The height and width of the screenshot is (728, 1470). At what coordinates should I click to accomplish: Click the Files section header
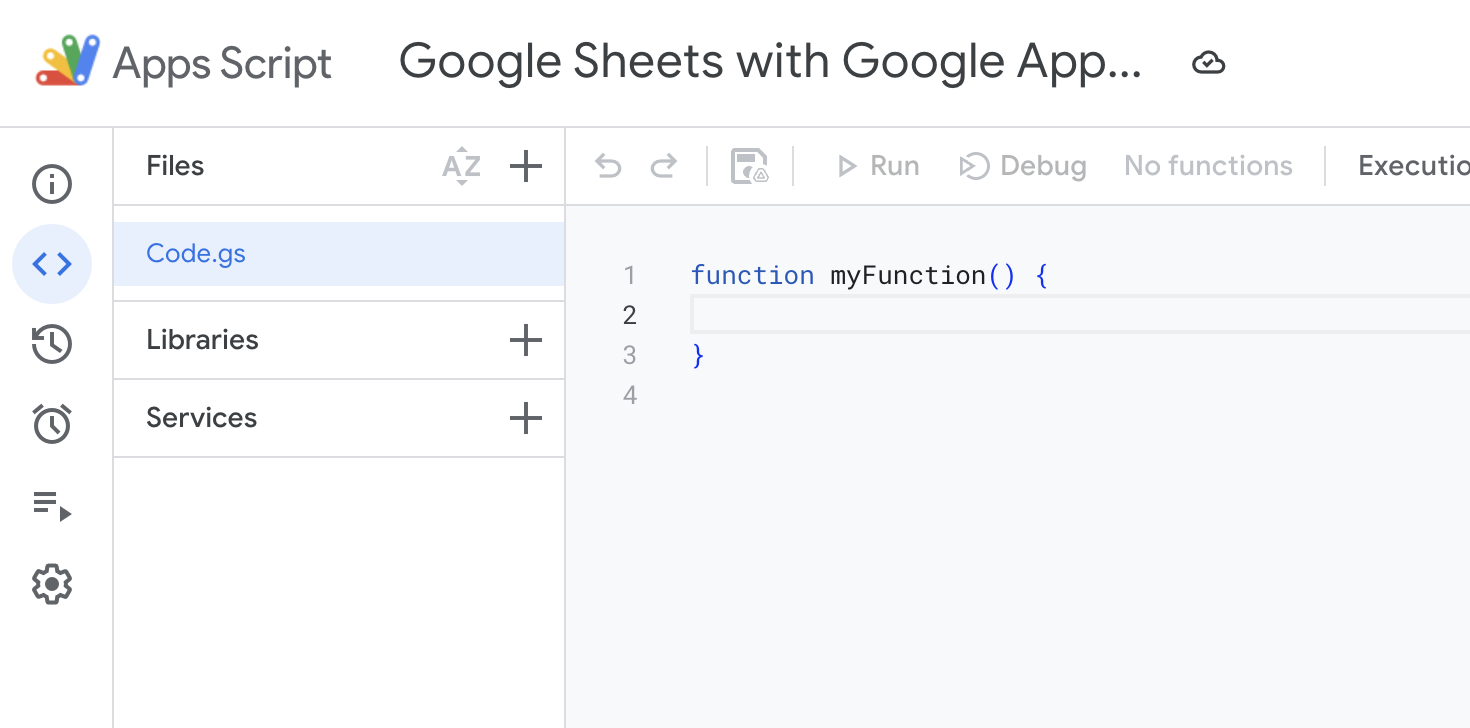(x=175, y=166)
